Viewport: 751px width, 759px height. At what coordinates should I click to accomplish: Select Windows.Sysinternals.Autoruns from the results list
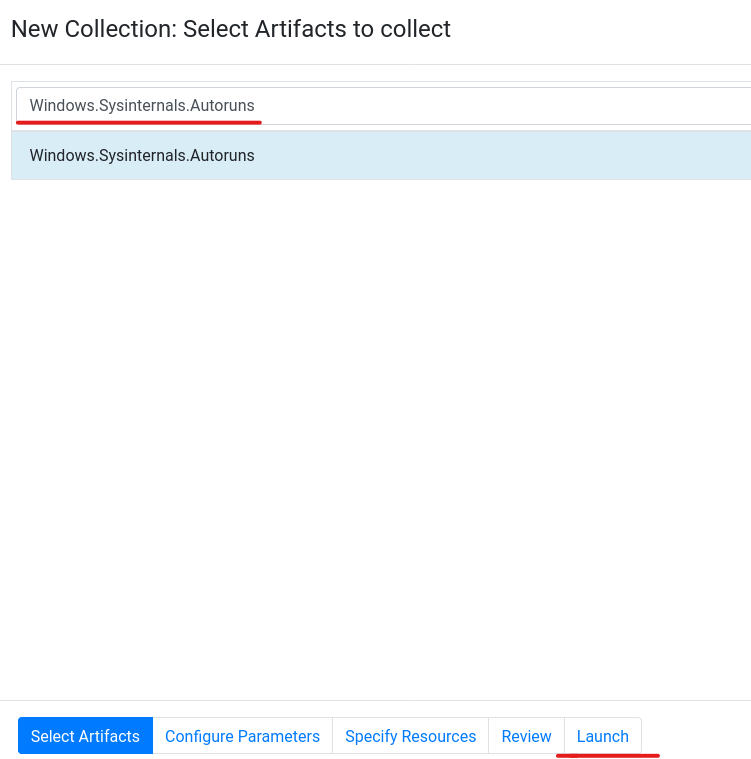pos(382,155)
